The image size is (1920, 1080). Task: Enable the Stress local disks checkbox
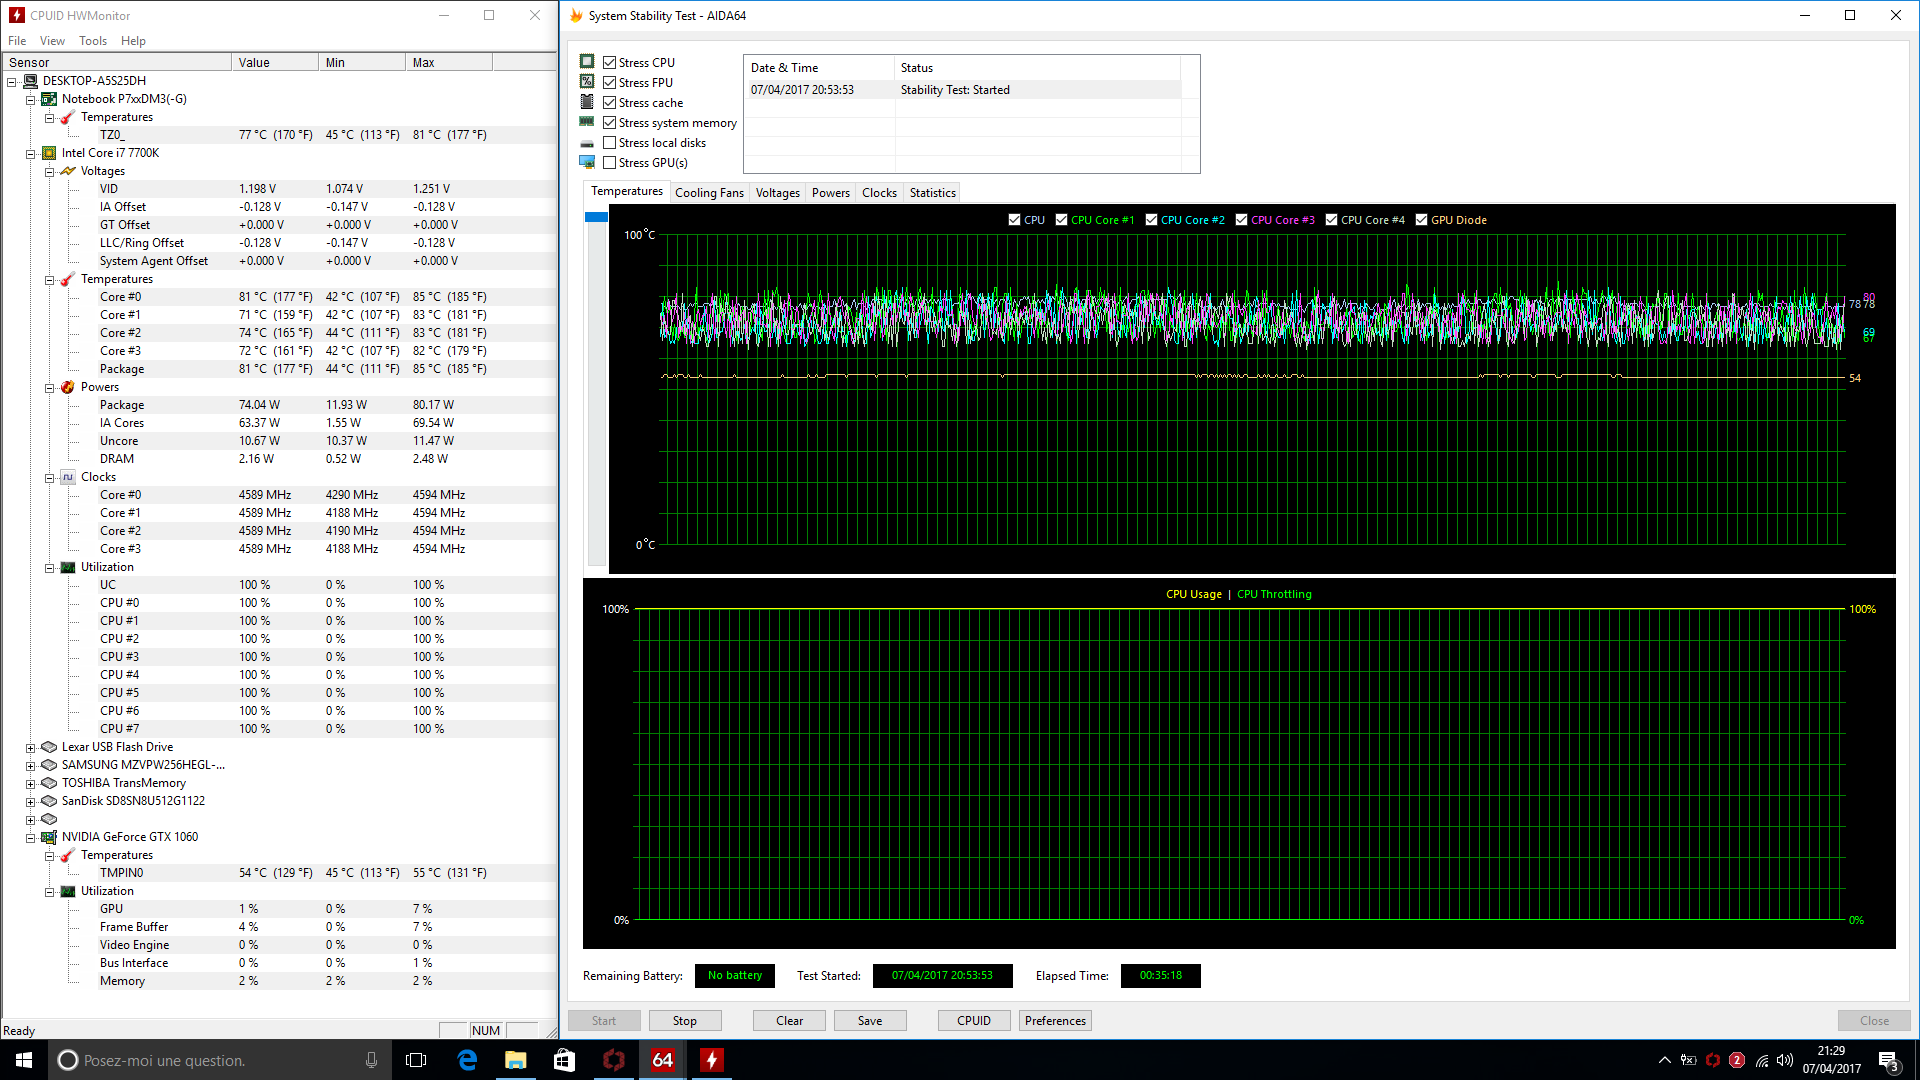point(609,143)
